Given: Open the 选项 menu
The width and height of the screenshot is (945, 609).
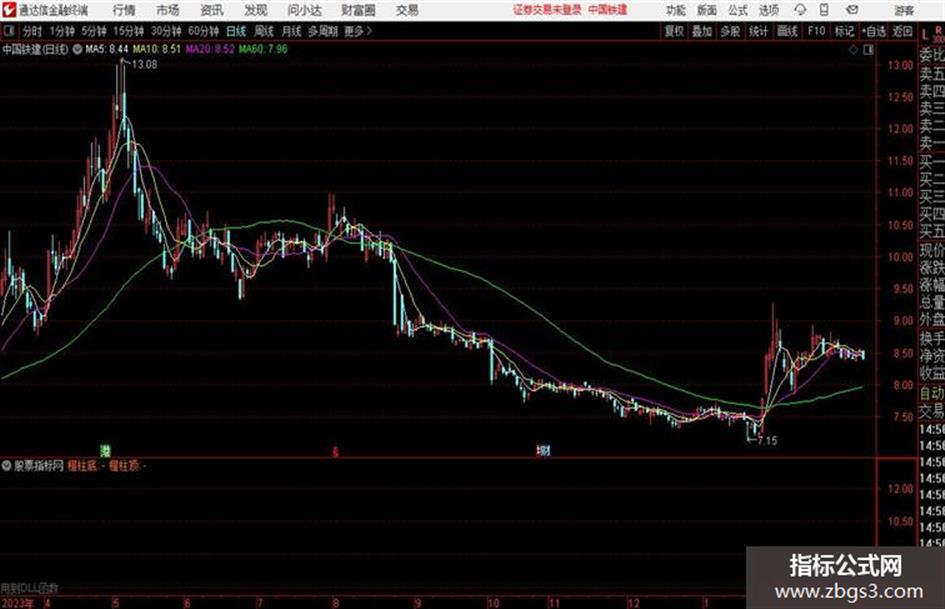Looking at the screenshot, I should pos(768,10).
